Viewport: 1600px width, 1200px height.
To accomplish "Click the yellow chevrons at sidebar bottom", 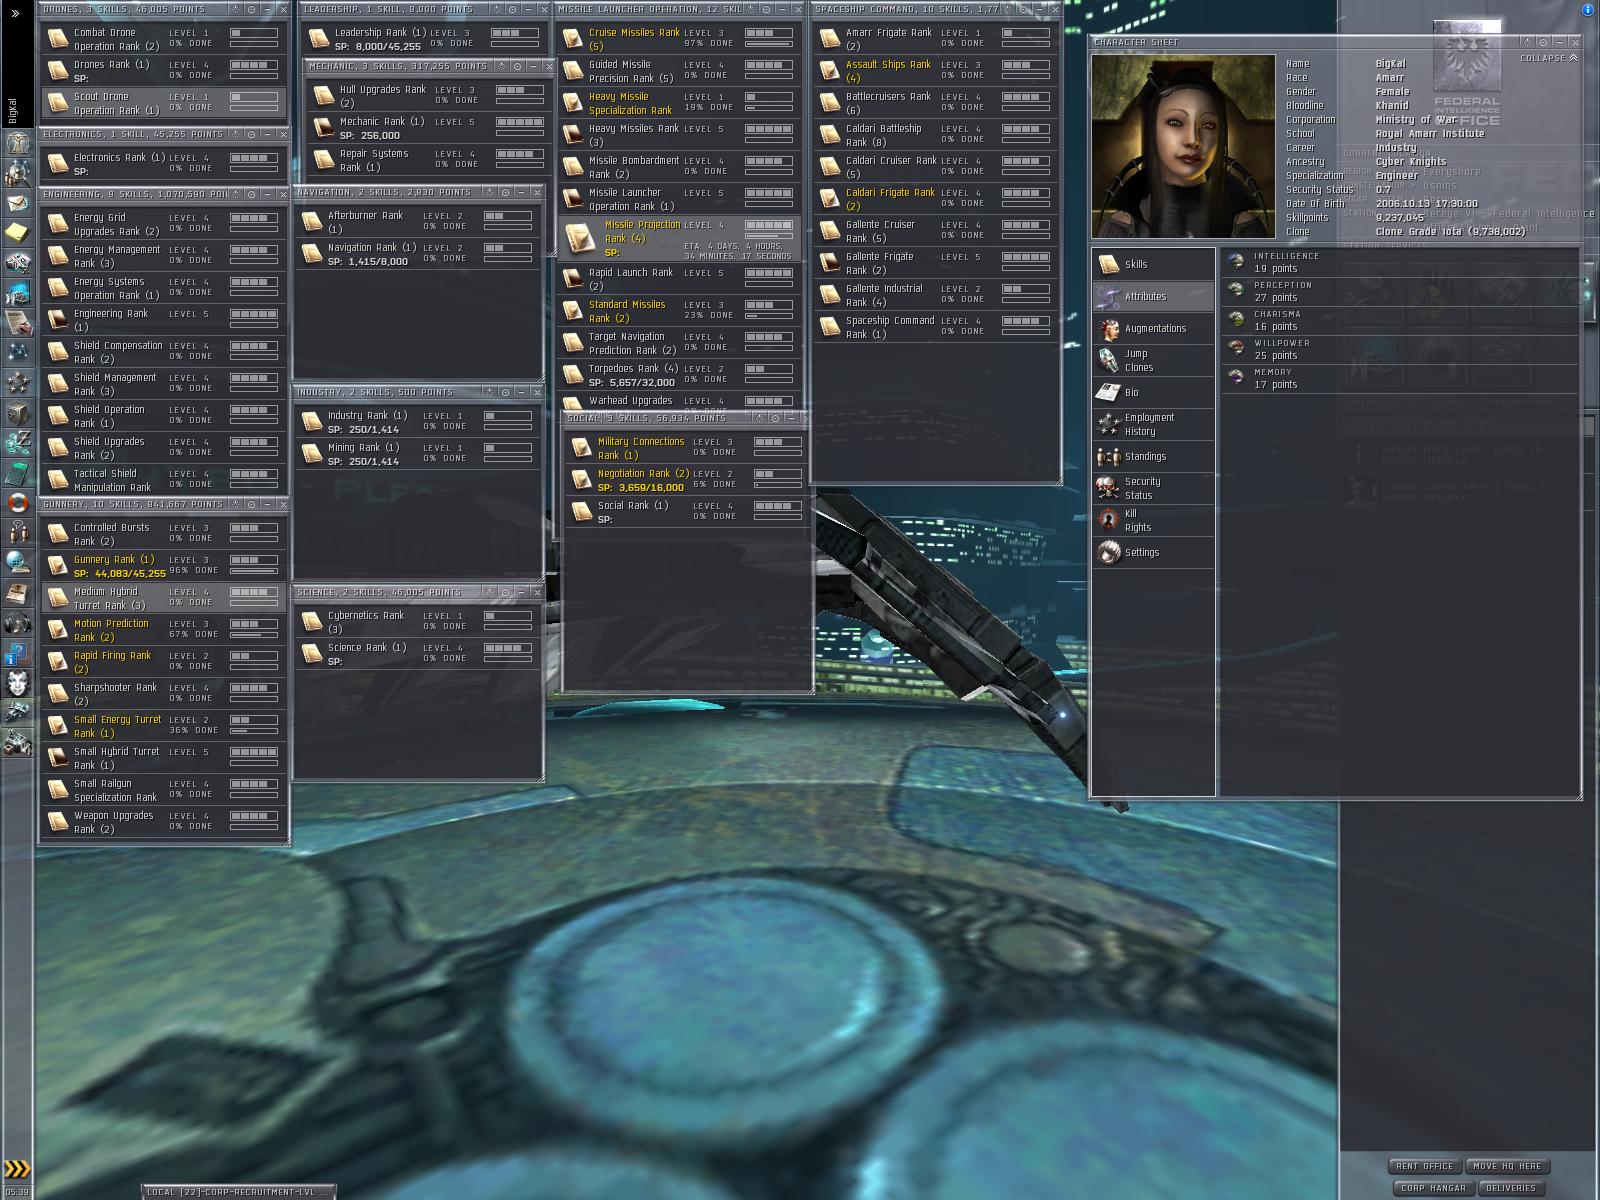I will coord(17,1168).
